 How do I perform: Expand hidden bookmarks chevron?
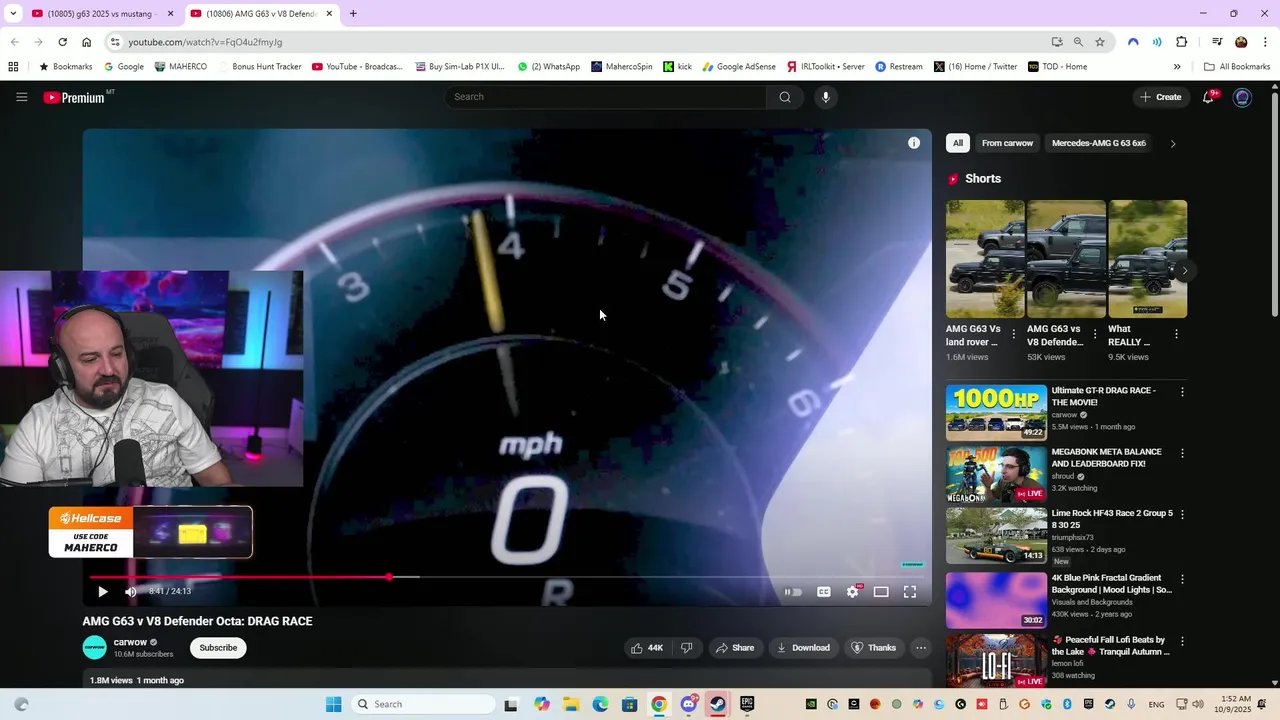pos(1177,67)
